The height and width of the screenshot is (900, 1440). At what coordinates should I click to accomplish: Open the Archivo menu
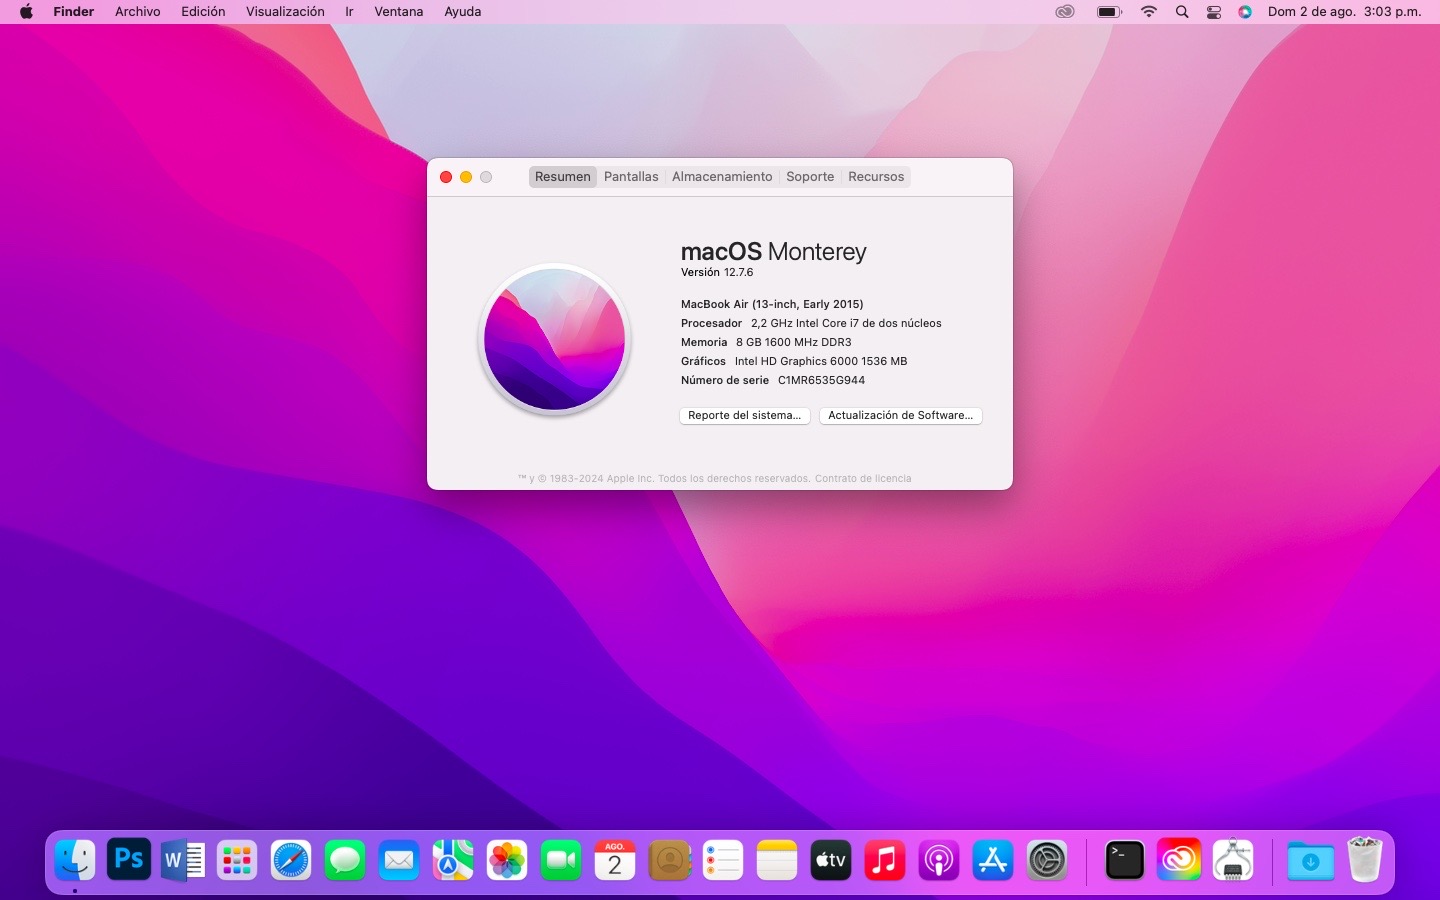tap(138, 12)
